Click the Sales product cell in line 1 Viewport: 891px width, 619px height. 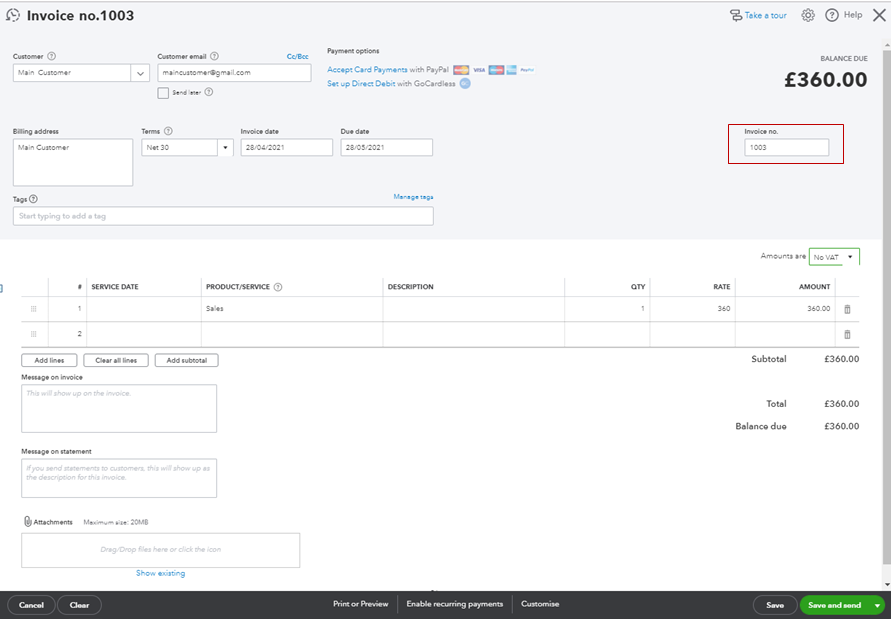(292, 309)
